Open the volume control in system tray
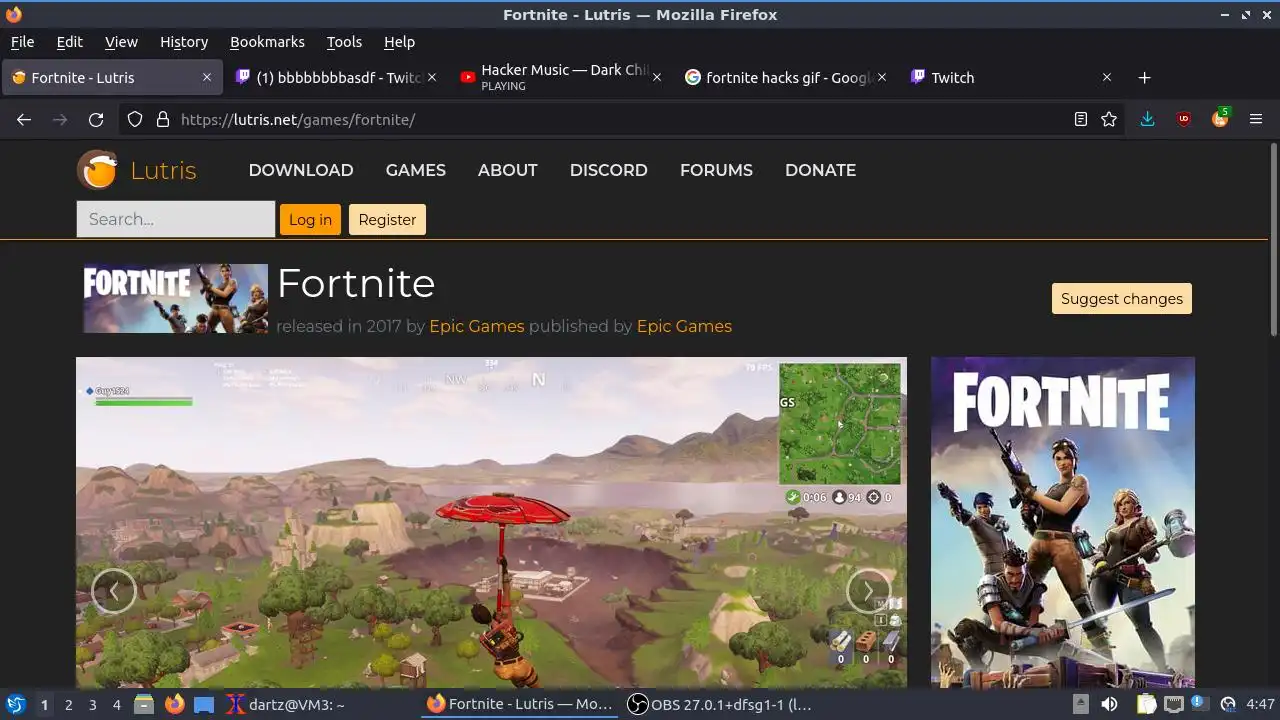The width and height of the screenshot is (1280, 720). point(1109,704)
